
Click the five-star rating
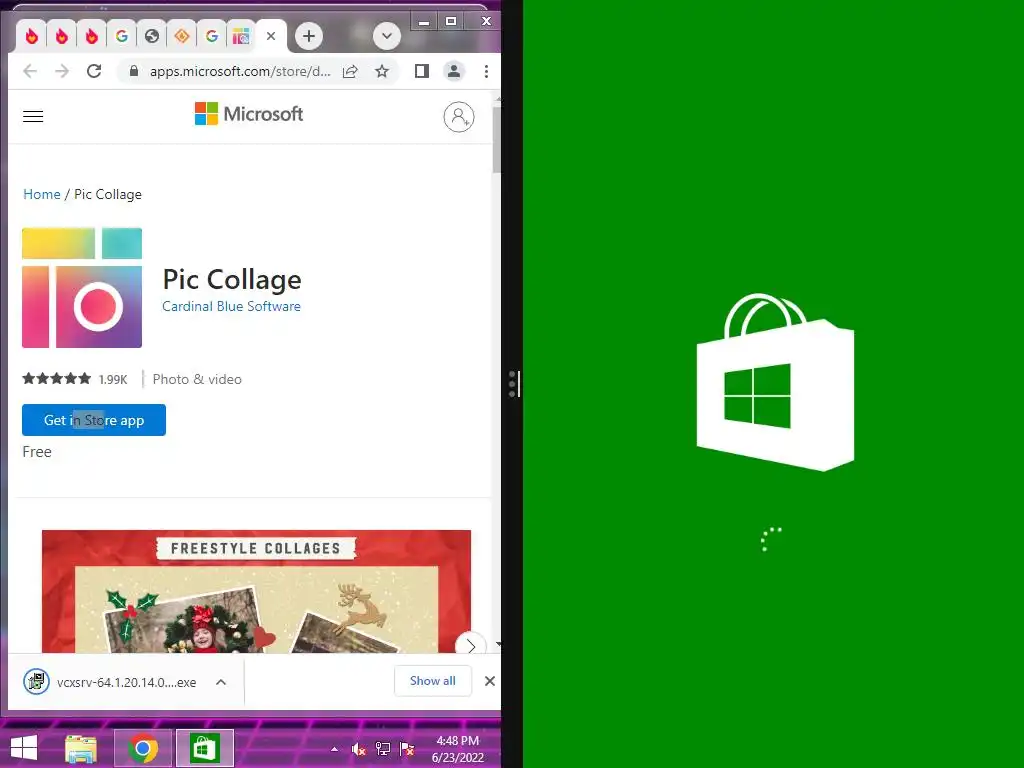point(57,378)
